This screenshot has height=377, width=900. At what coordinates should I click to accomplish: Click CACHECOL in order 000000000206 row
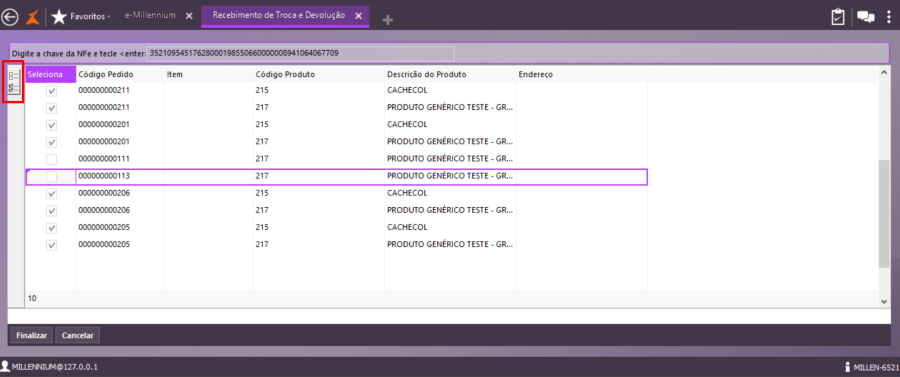click(x=407, y=193)
